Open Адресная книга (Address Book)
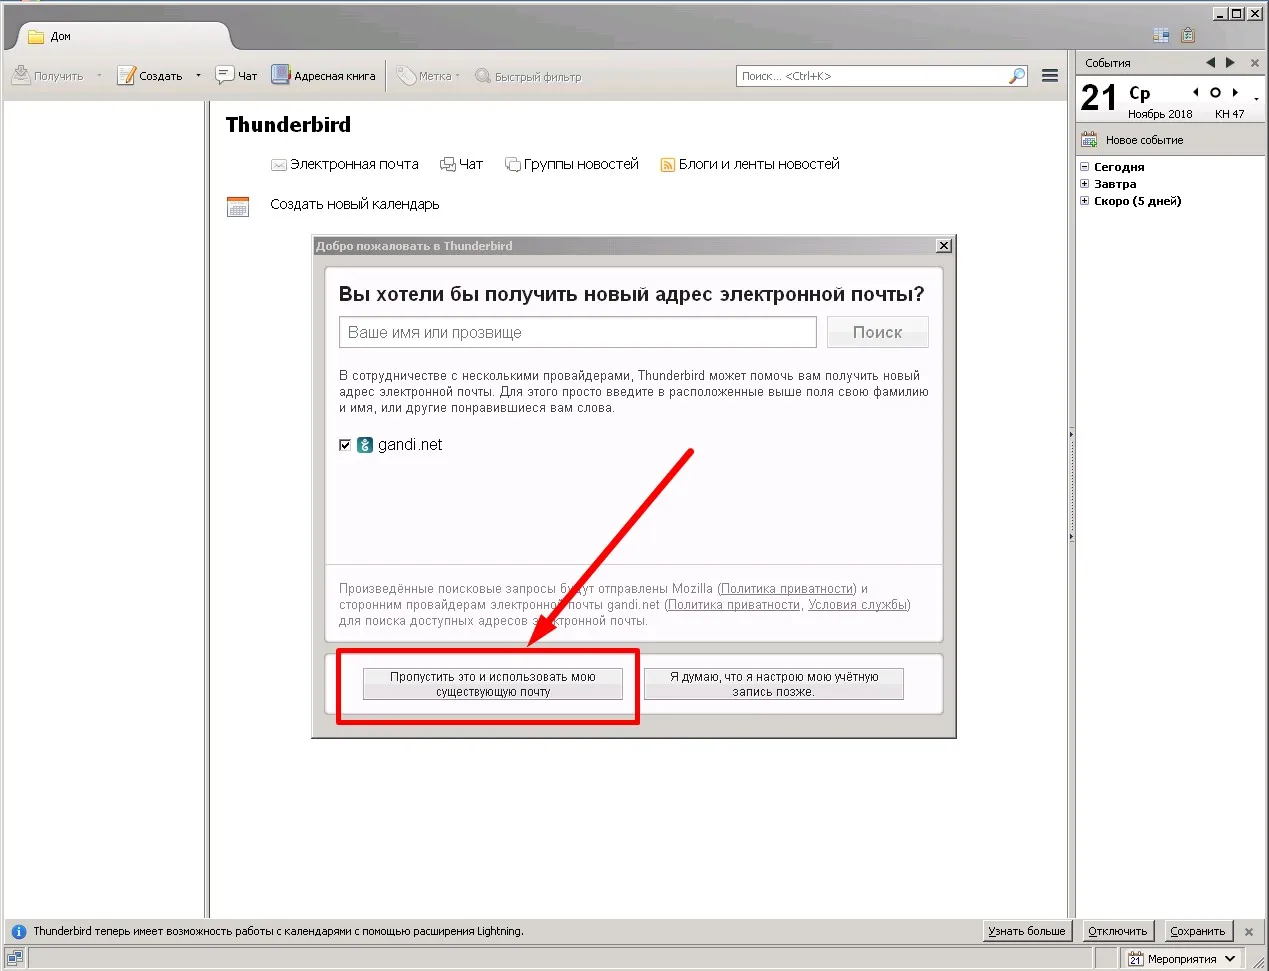Viewport: 1269px width, 971px height. coord(323,76)
